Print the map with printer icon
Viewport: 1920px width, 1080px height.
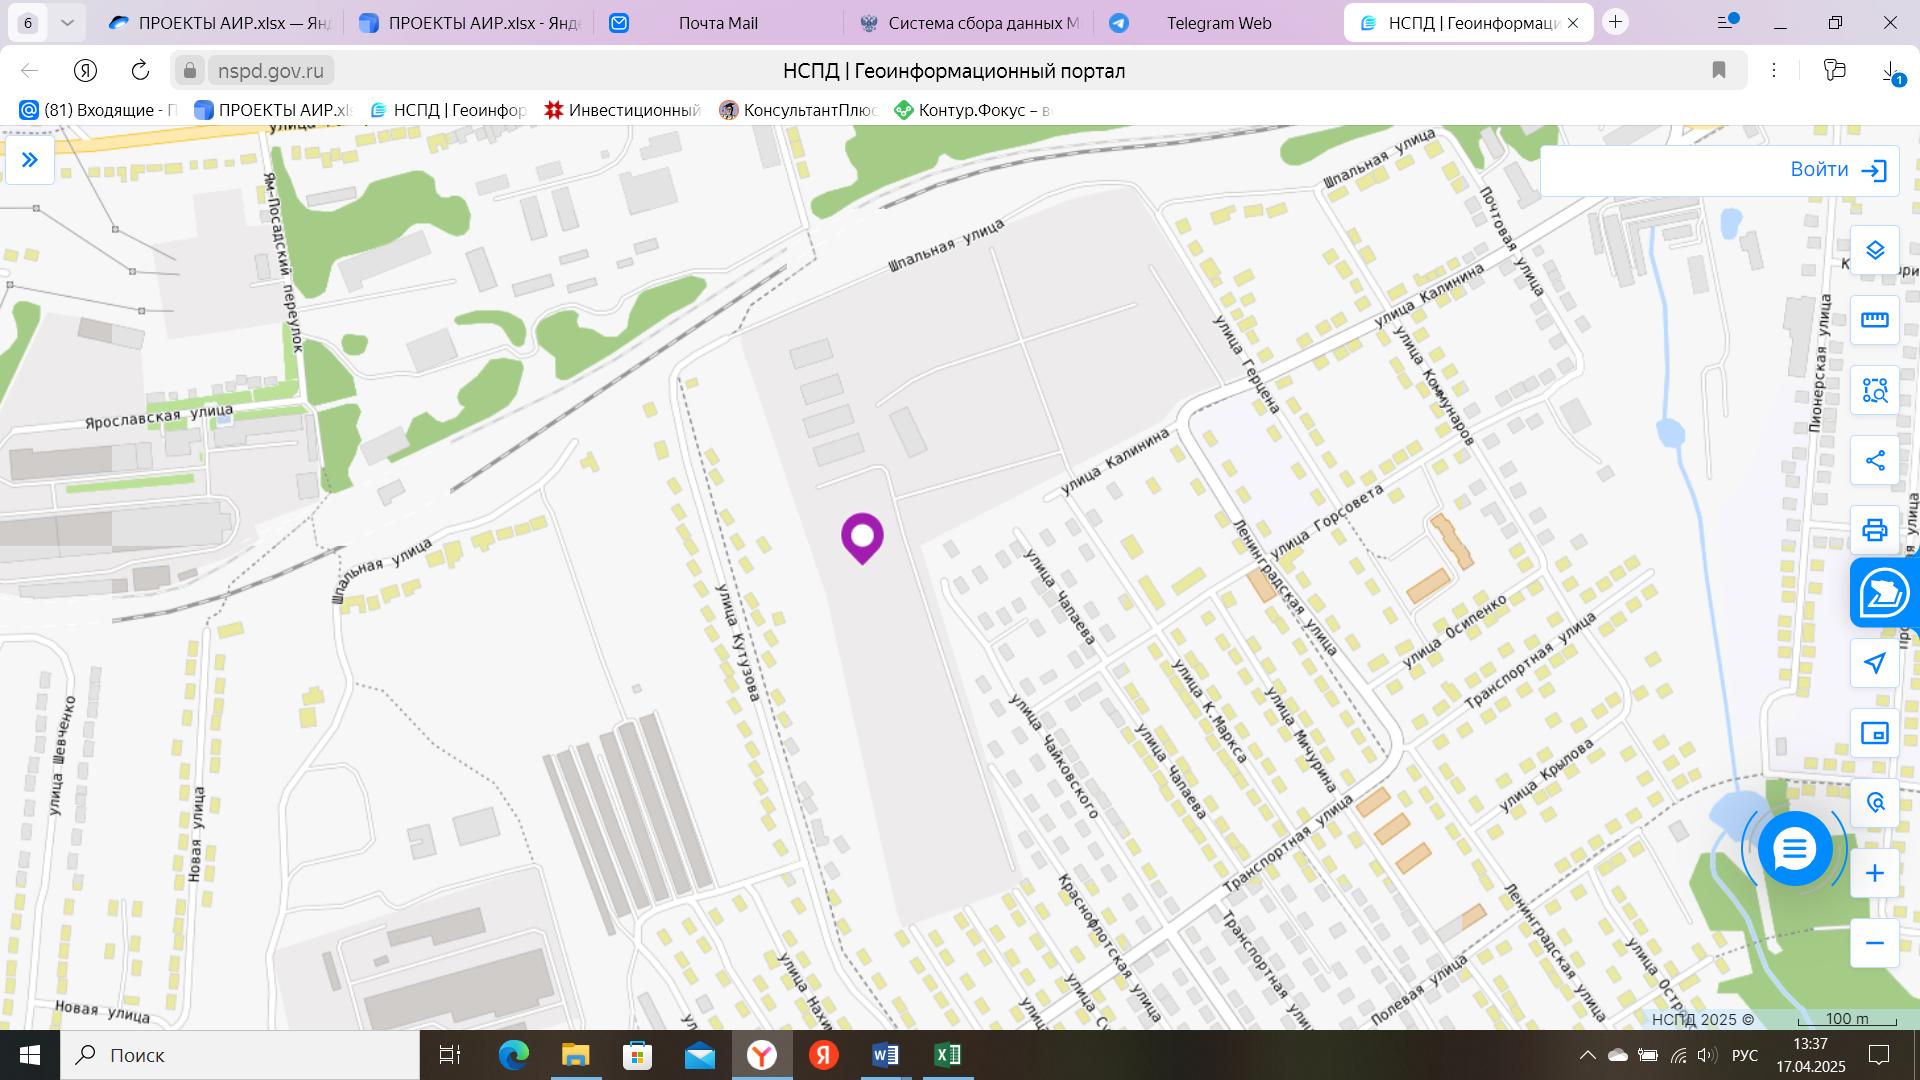pos(1874,529)
